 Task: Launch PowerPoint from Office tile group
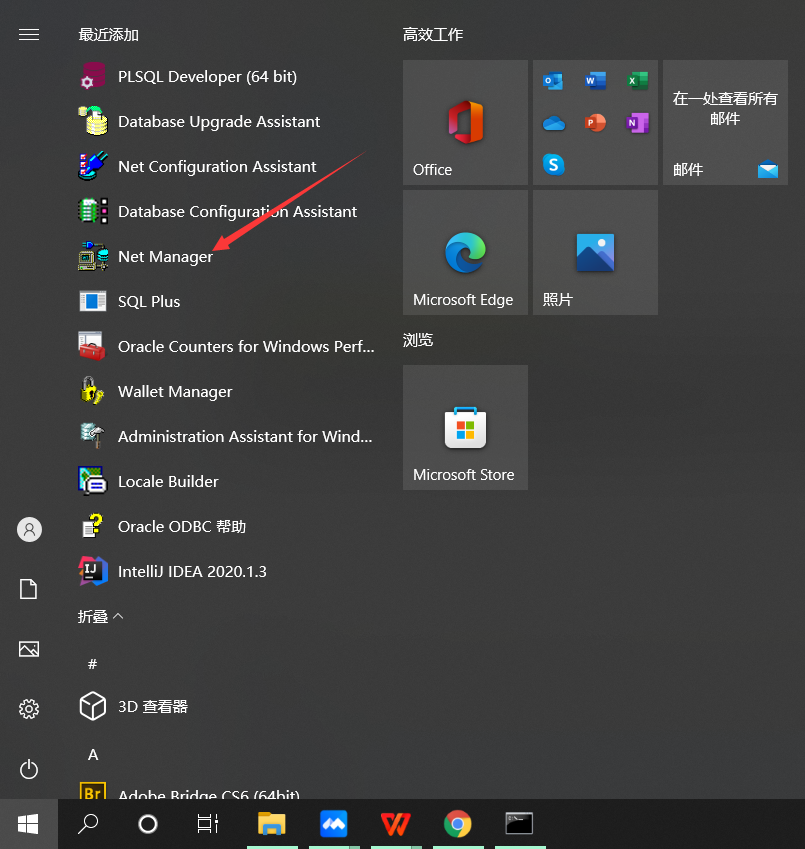[x=595, y=123]
